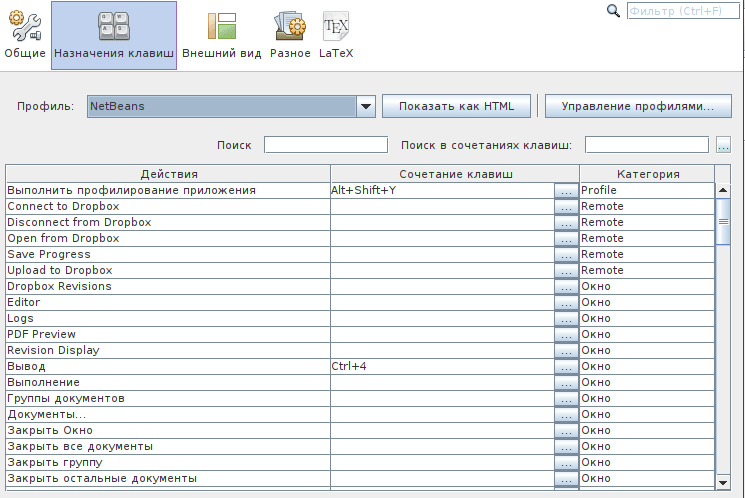This screenshot has height=498, width=745.
Task: Click the vertical scrollbar thumb
Action: pos(723,221)
